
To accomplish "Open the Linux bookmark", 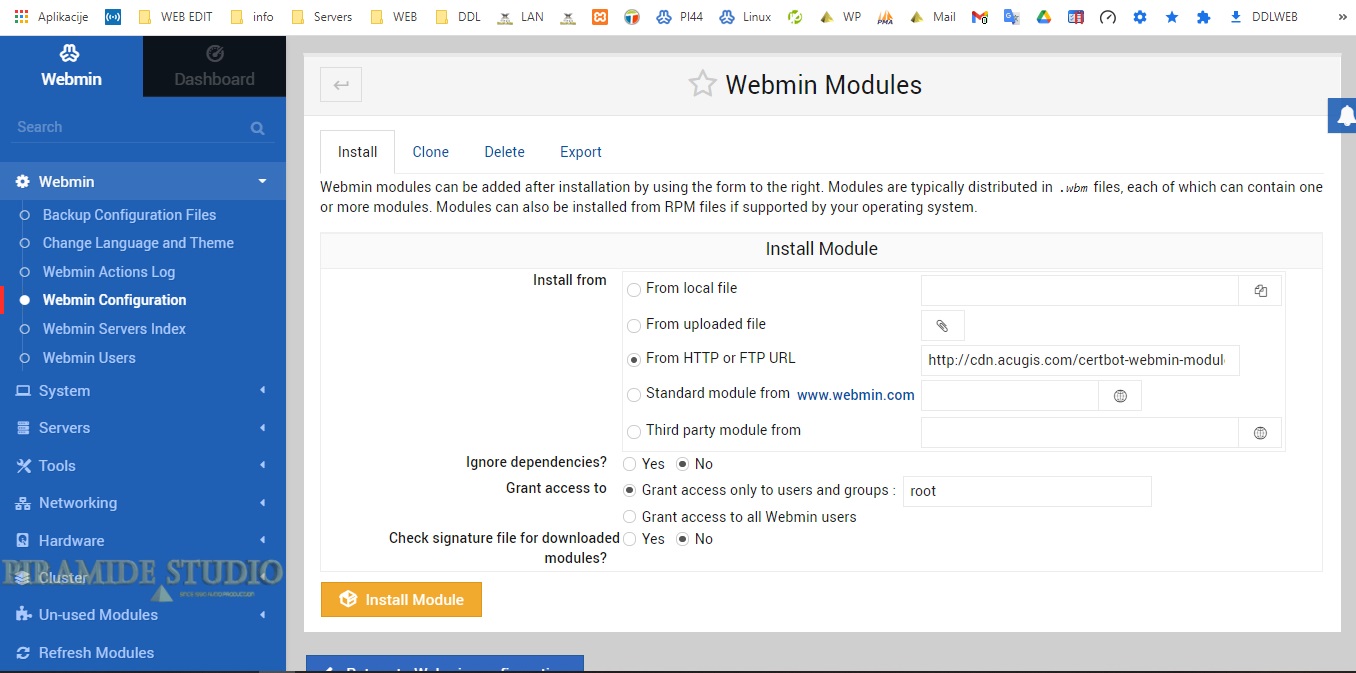I will (744, 17).
